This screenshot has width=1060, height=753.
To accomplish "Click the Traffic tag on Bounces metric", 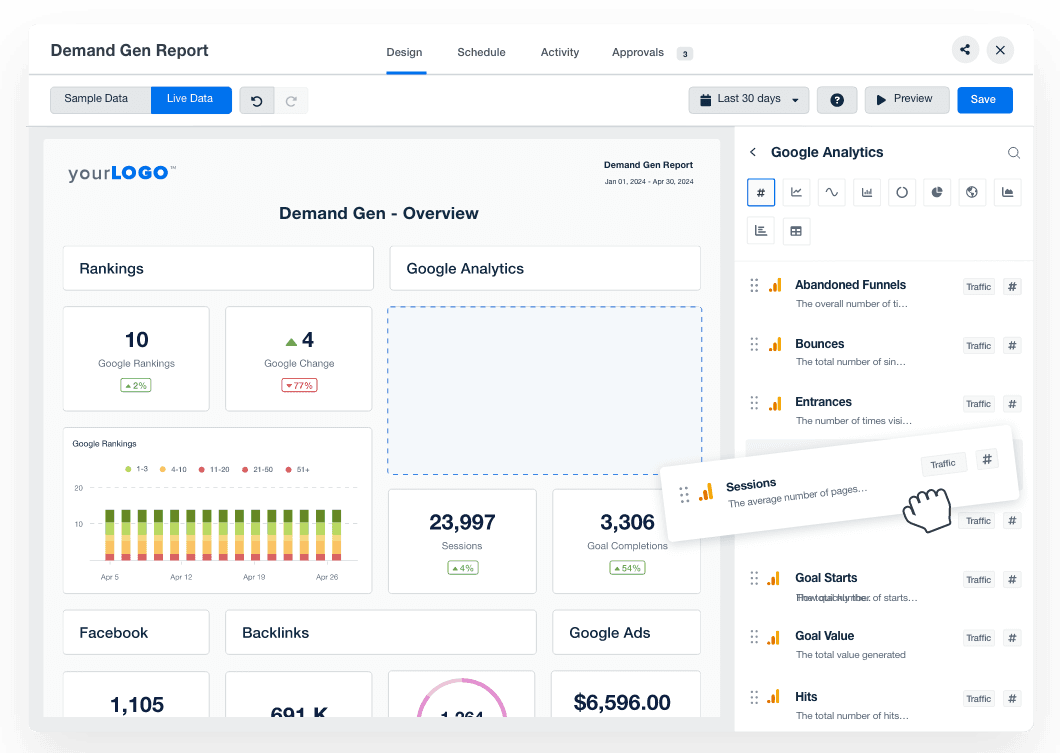I will click(x=978, y=346).
